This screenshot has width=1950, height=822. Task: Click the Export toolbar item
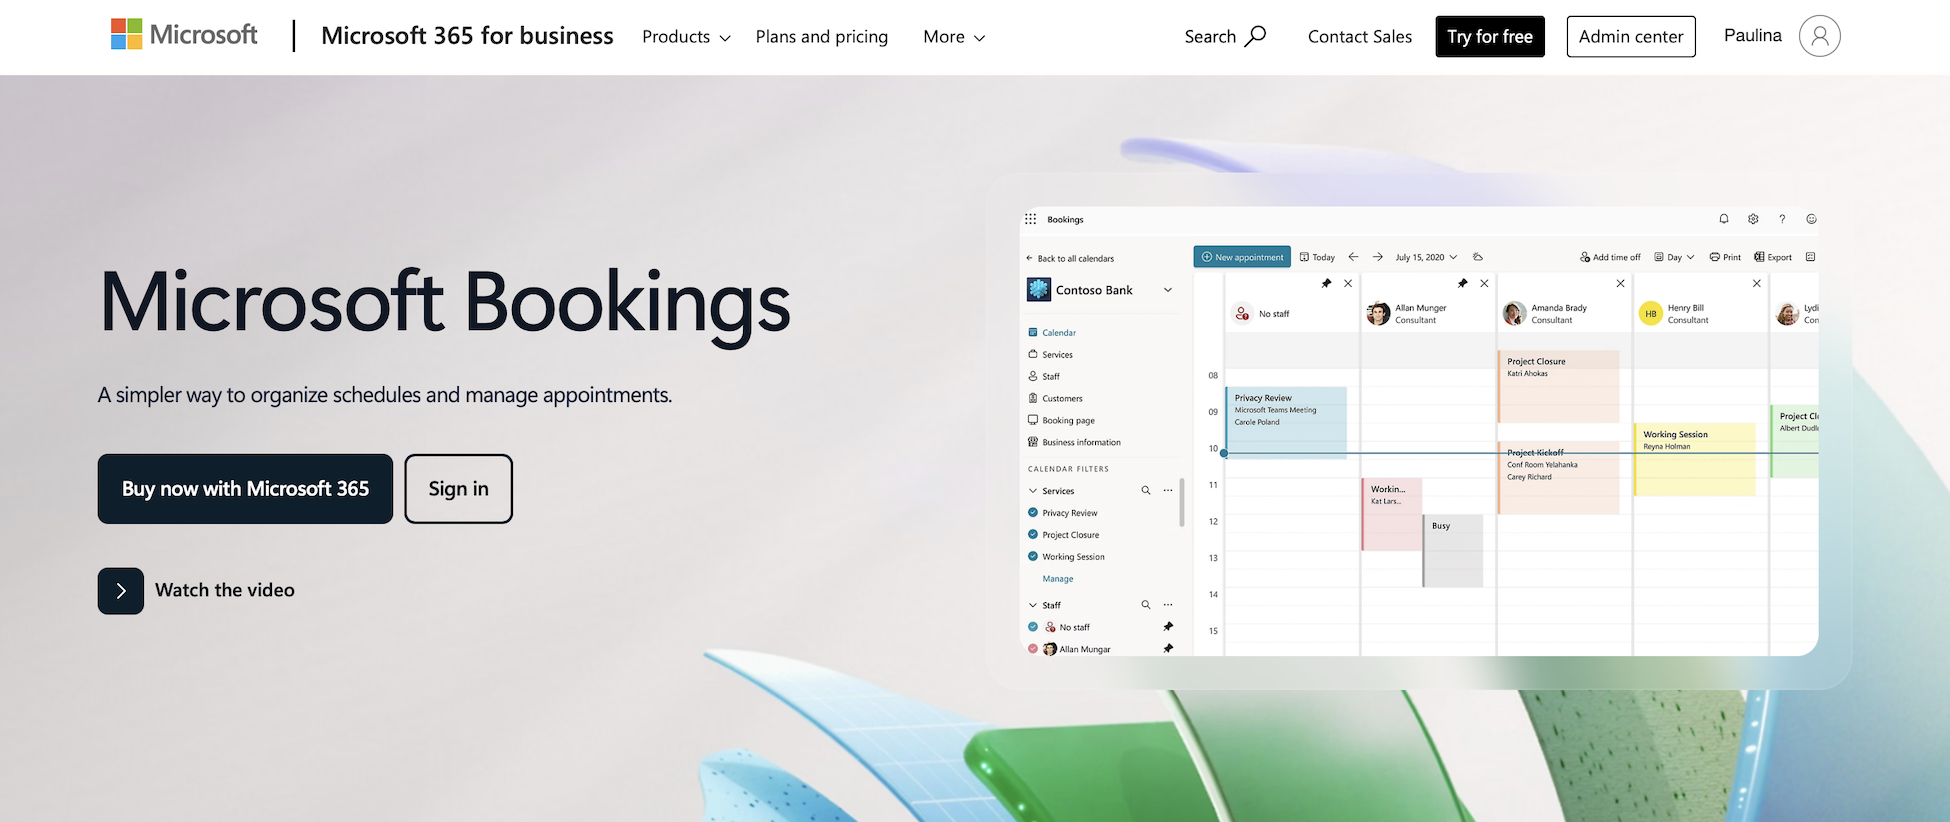point(1773,257)
